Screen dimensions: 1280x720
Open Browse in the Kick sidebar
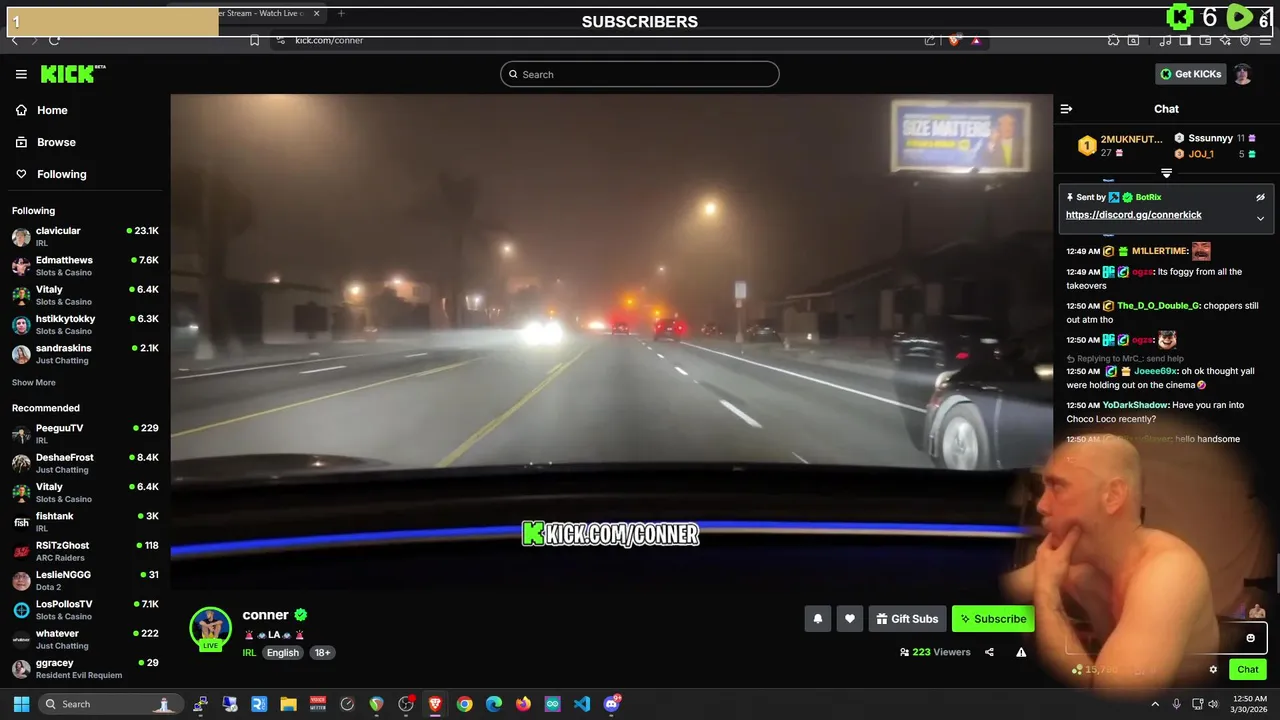[x=45, y=142]
